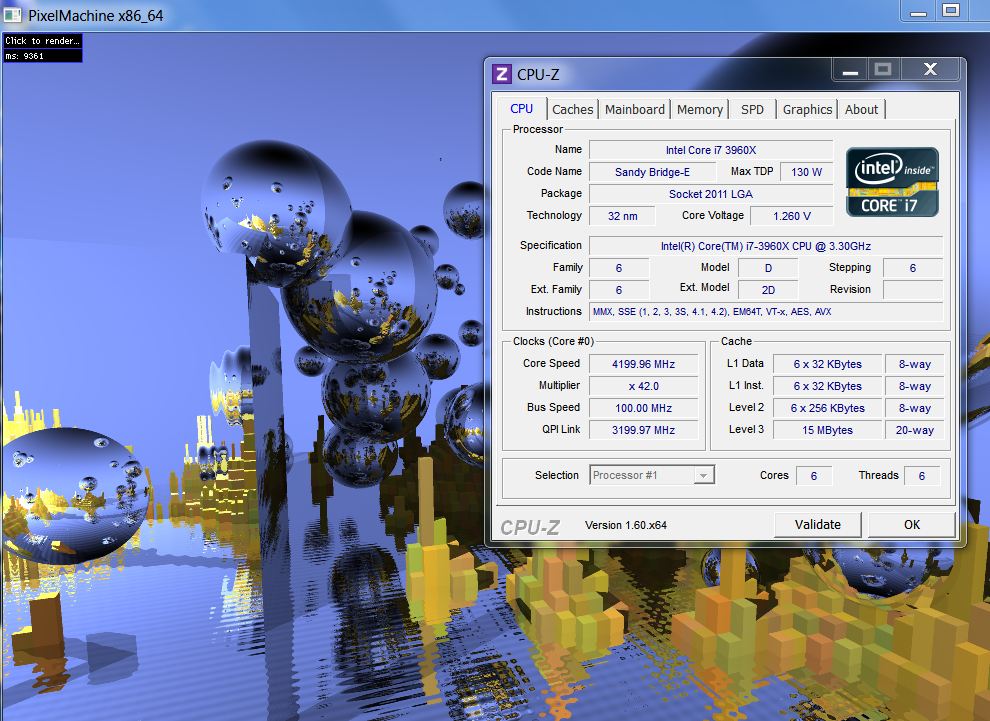Go to the SPD tab
The image size is (990, 721).
point(752,110)
